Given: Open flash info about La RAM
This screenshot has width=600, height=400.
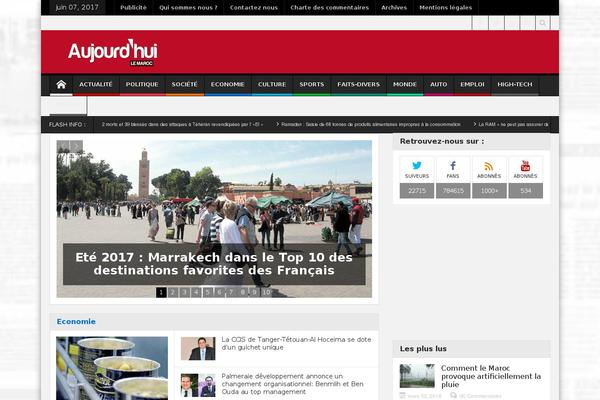Looking at the screenshot, I should click(x=513, y=124).
